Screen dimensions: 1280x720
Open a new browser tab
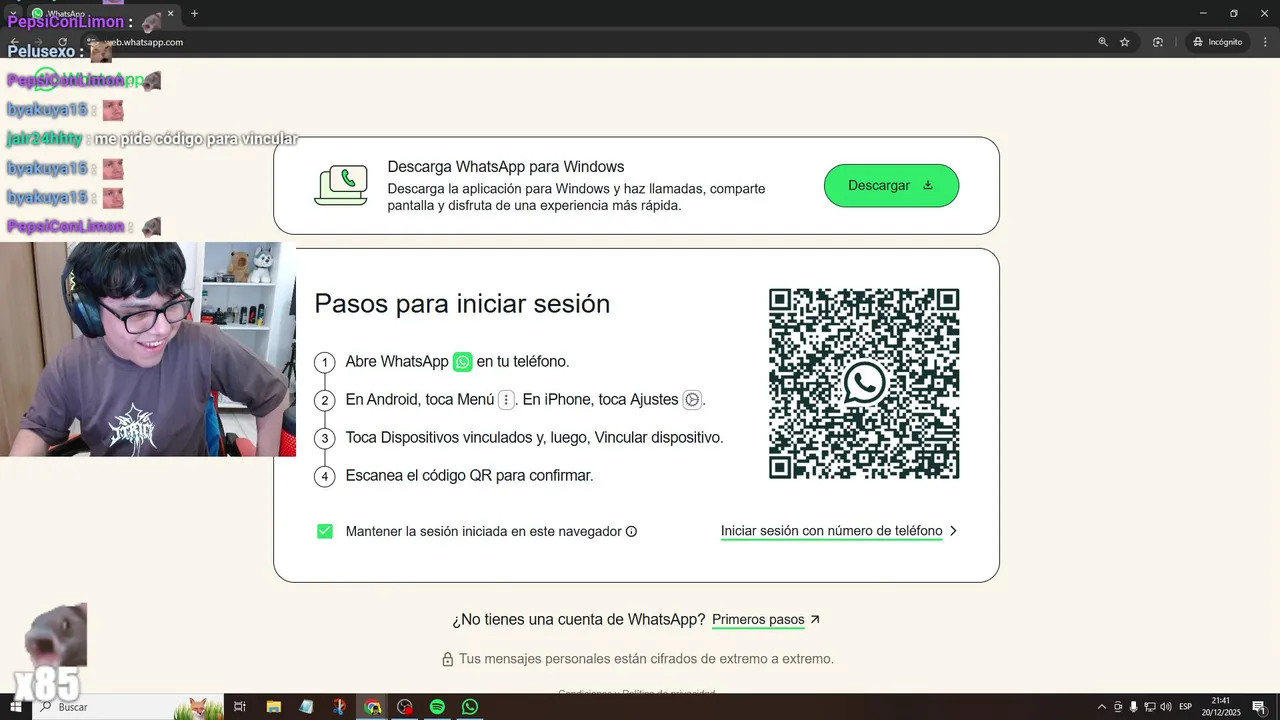194,13
